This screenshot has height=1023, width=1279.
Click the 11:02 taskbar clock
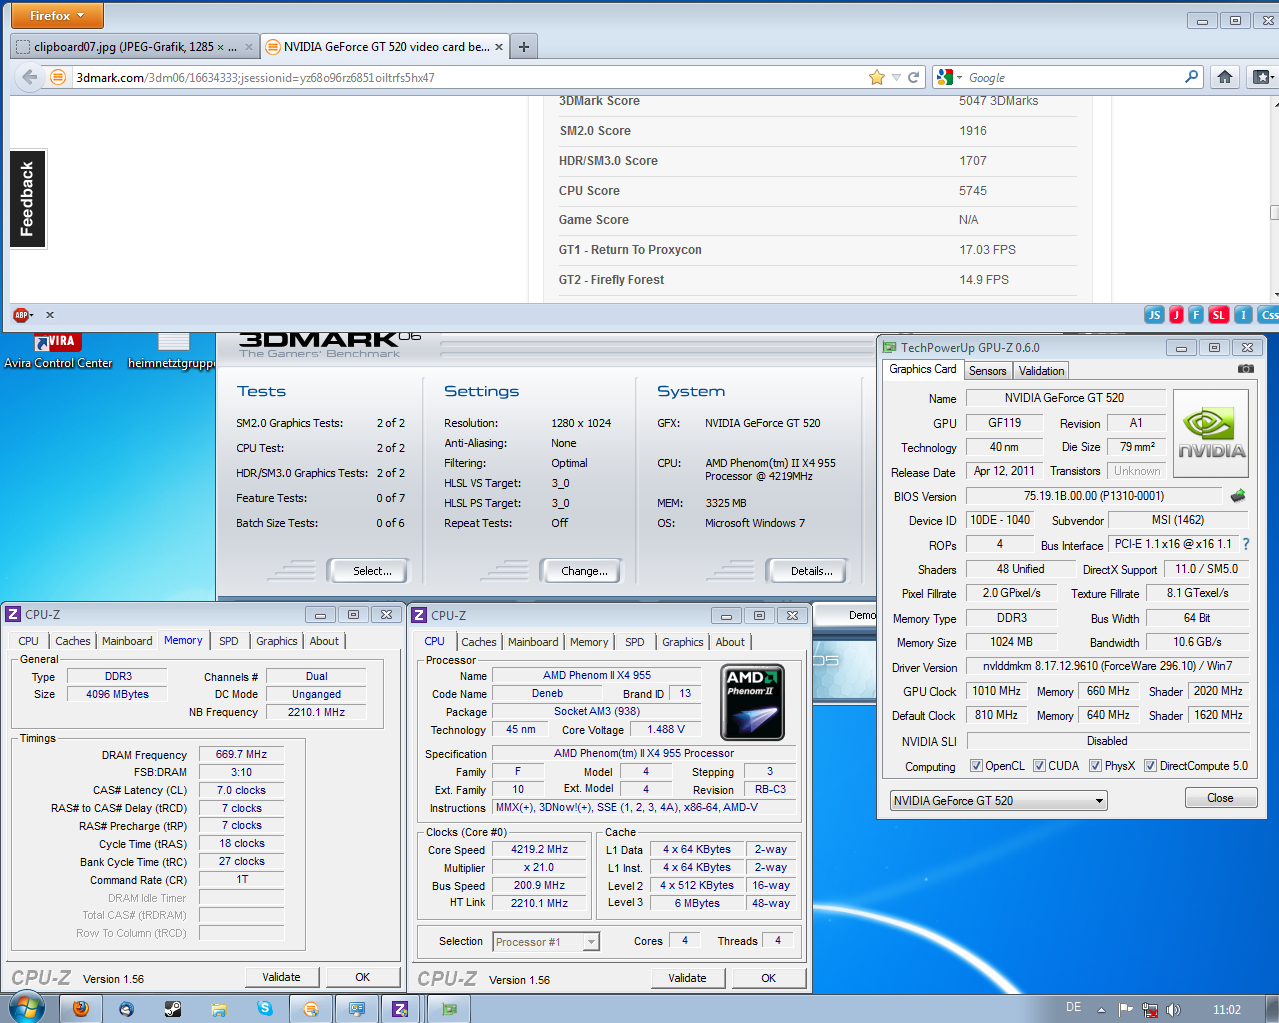point(1226,1009)
